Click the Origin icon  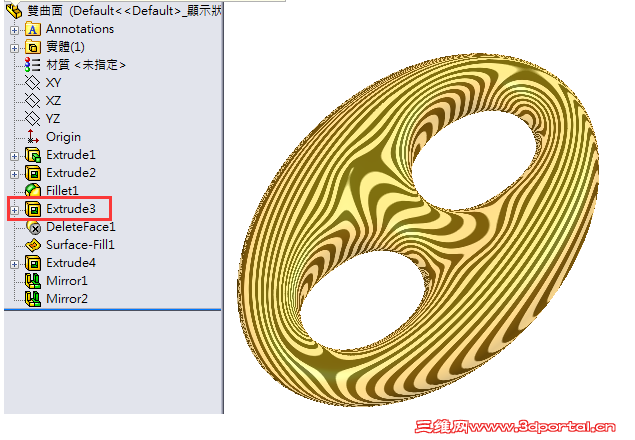pyautogui.click(x=32, y=137)
